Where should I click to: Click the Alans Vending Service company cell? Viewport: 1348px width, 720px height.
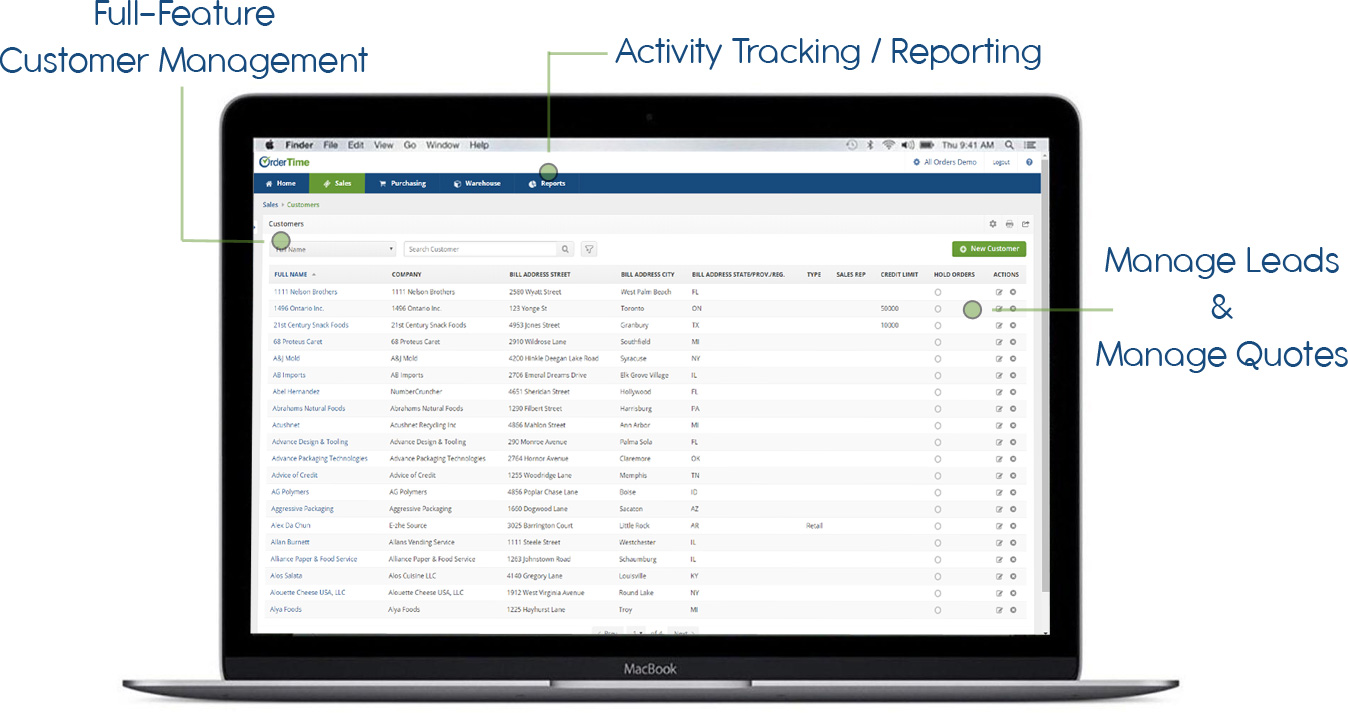pos(421,542)
